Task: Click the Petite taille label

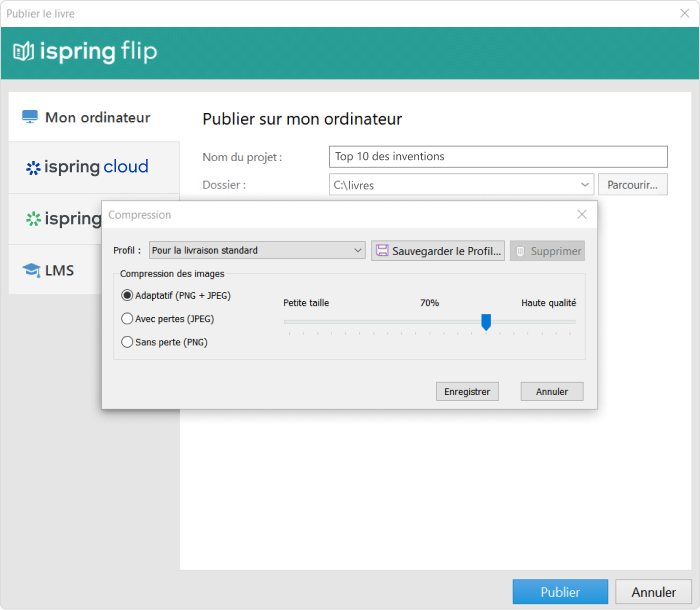Action: point(306,303)
